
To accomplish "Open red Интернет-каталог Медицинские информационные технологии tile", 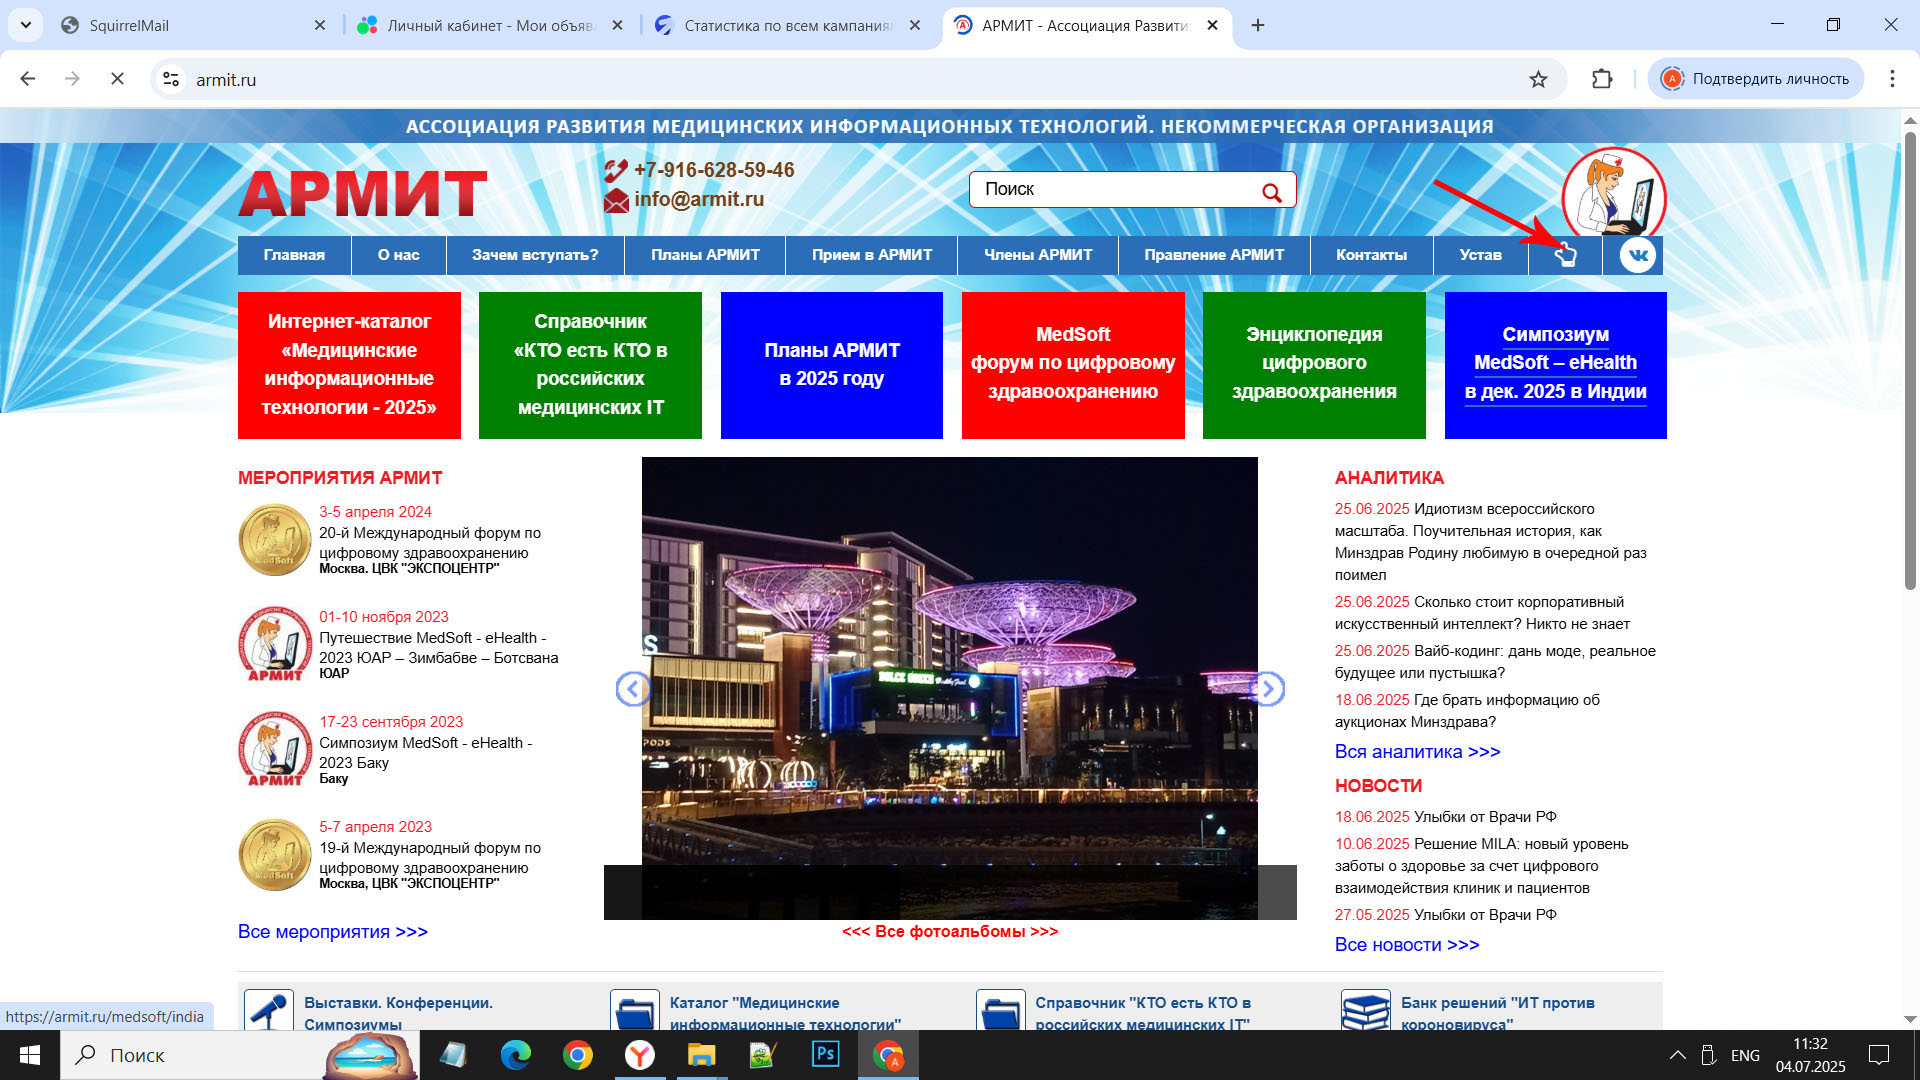I will point(349,365).
